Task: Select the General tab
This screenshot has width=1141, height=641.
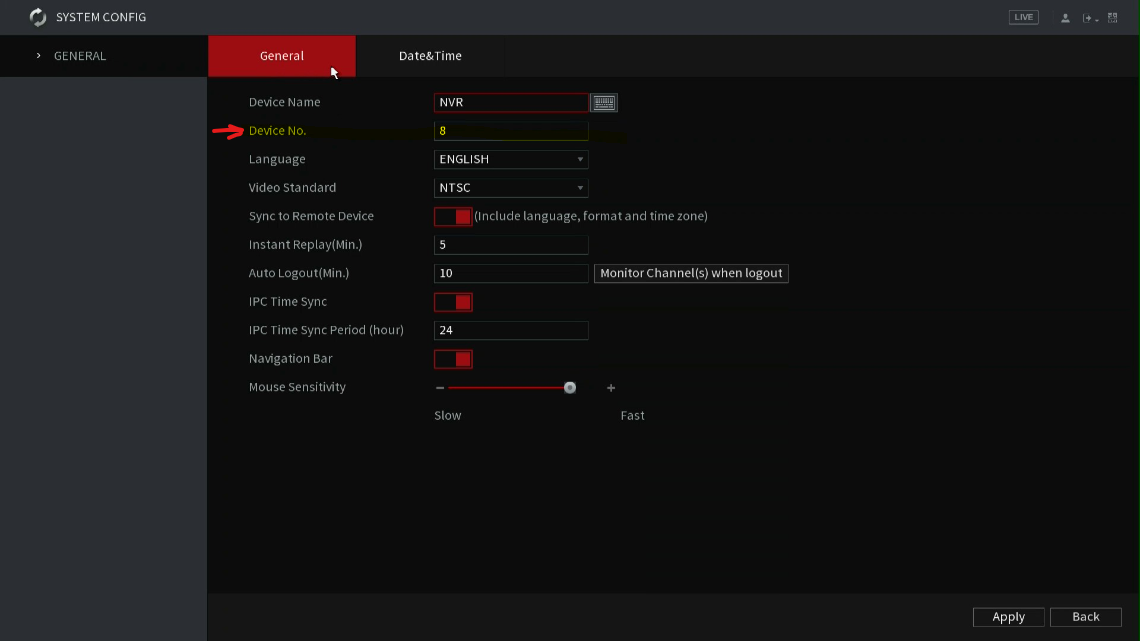Action: (x=282, y=56)
